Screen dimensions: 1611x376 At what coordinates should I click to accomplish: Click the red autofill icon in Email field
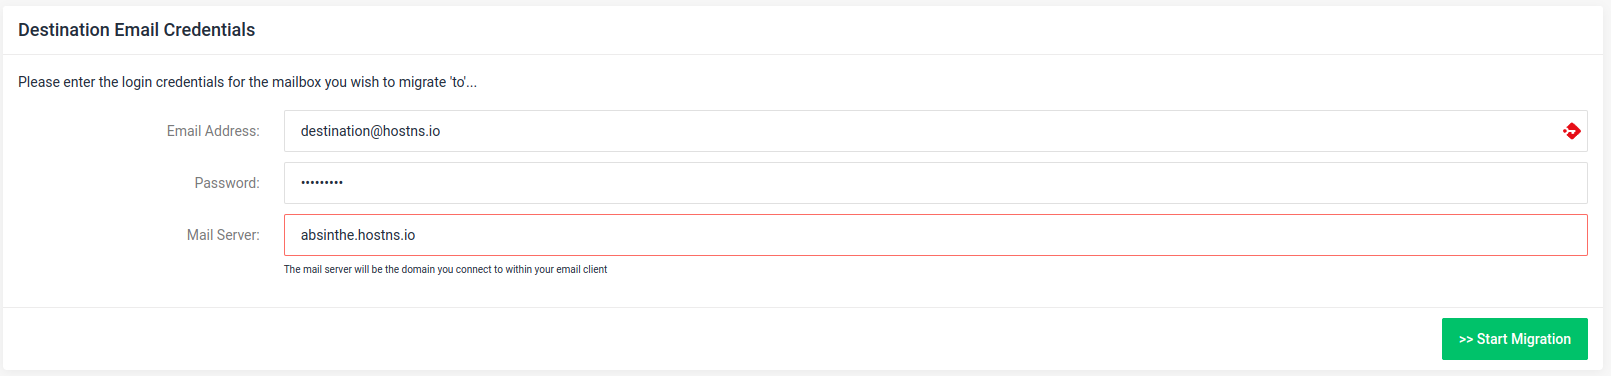point(1571,131)
